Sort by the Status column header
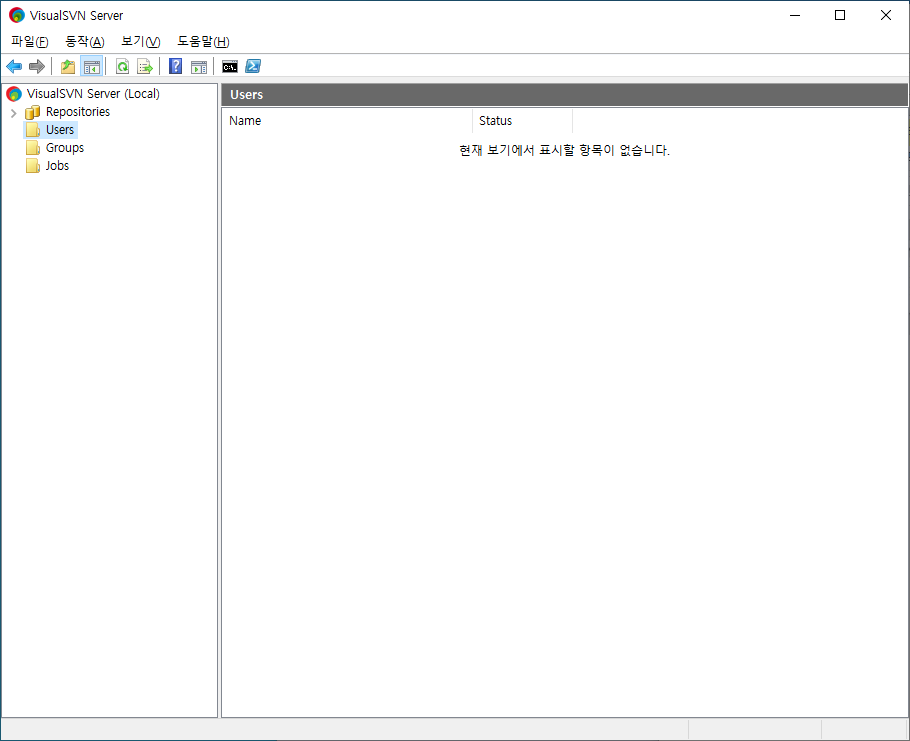 [x=522, y=121]
